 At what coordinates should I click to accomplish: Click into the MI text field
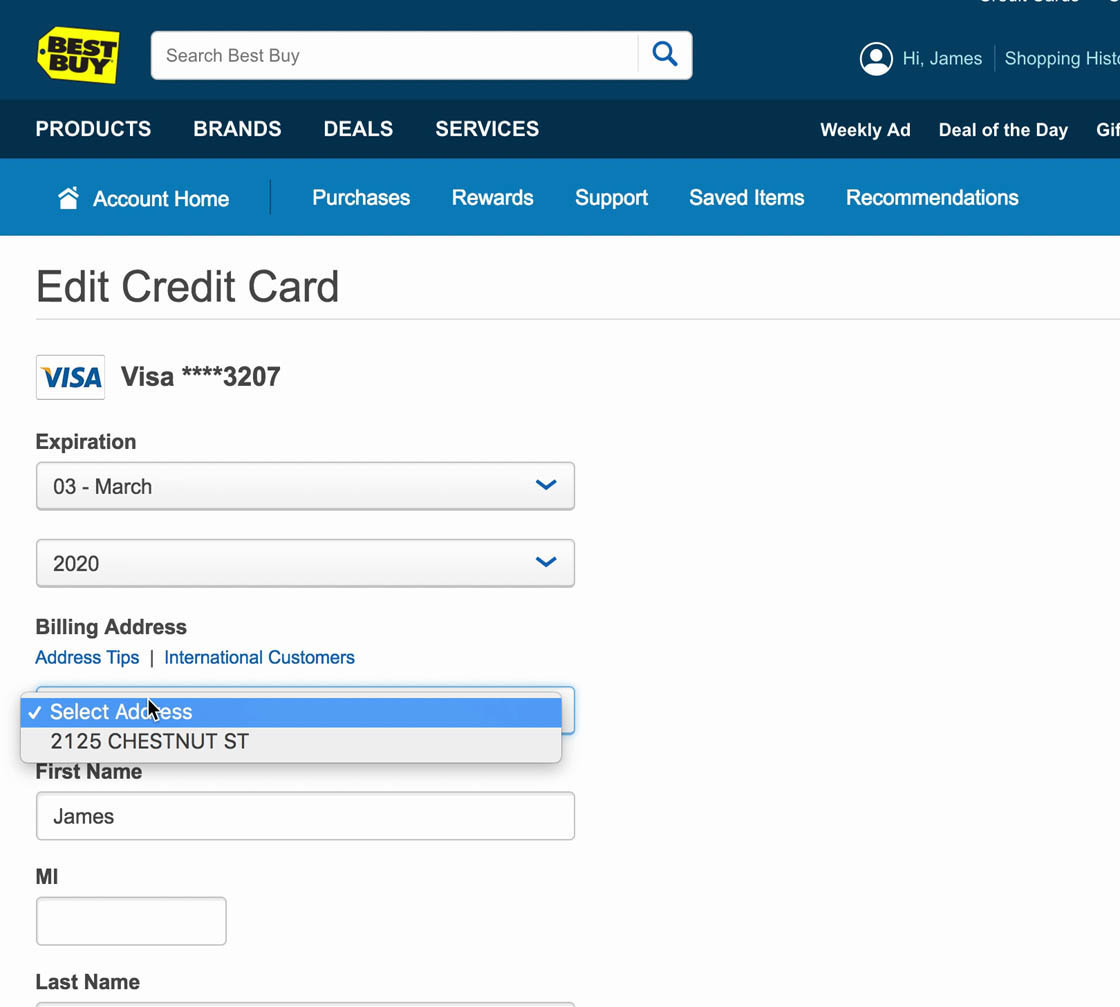pyautogui.click(x=131, y=921)
